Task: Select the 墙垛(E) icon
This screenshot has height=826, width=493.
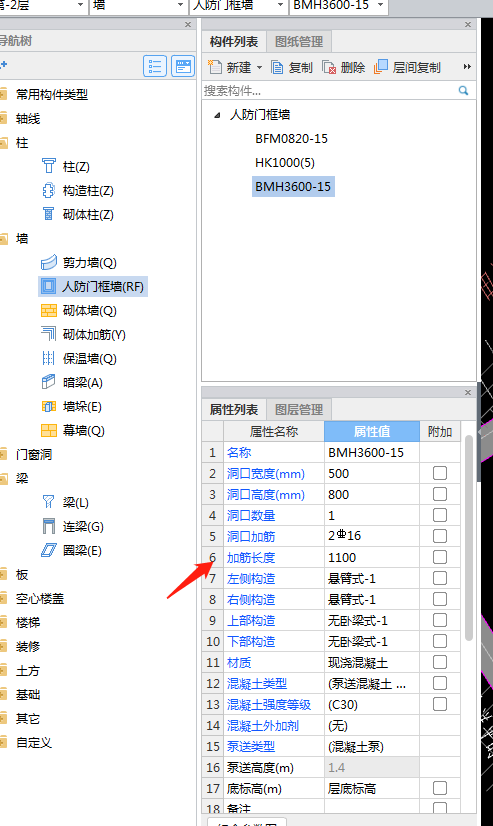Action: [48, 406]
